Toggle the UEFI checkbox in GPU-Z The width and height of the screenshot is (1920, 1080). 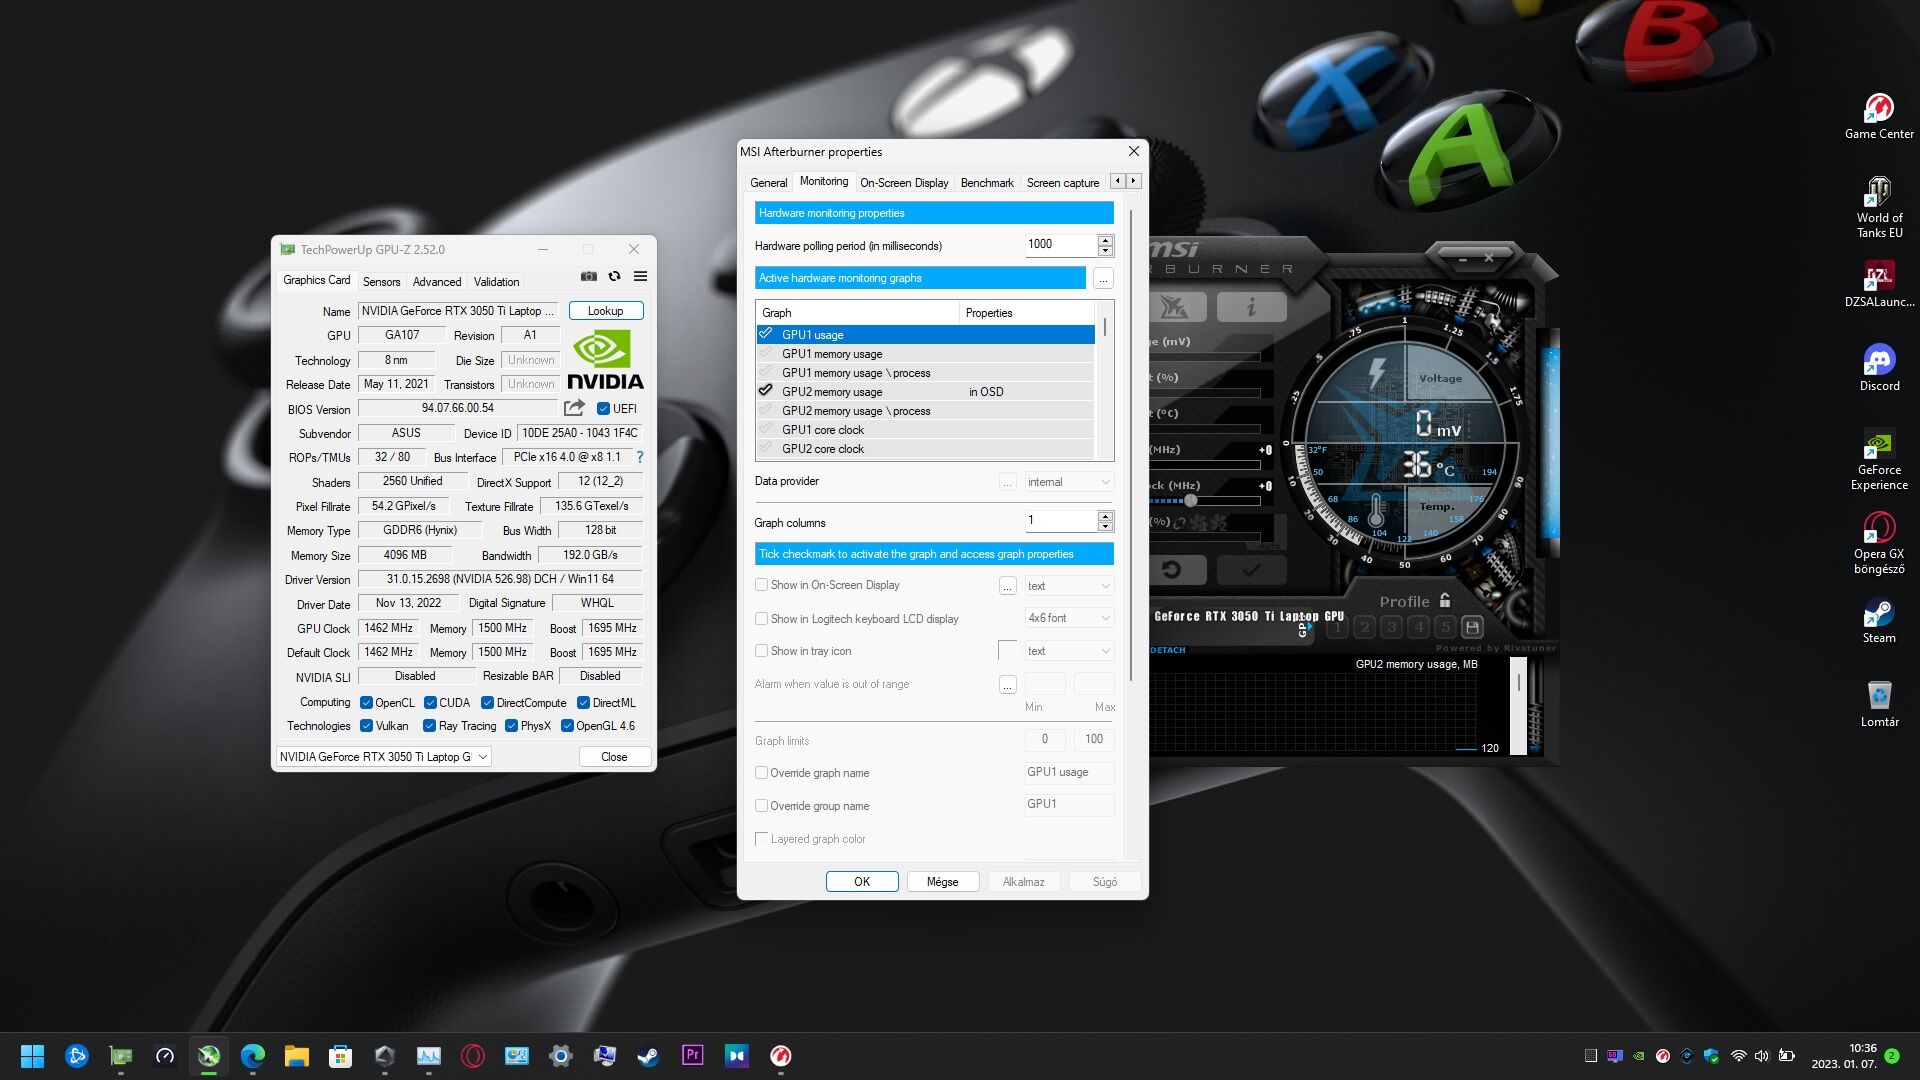[603, 408]
